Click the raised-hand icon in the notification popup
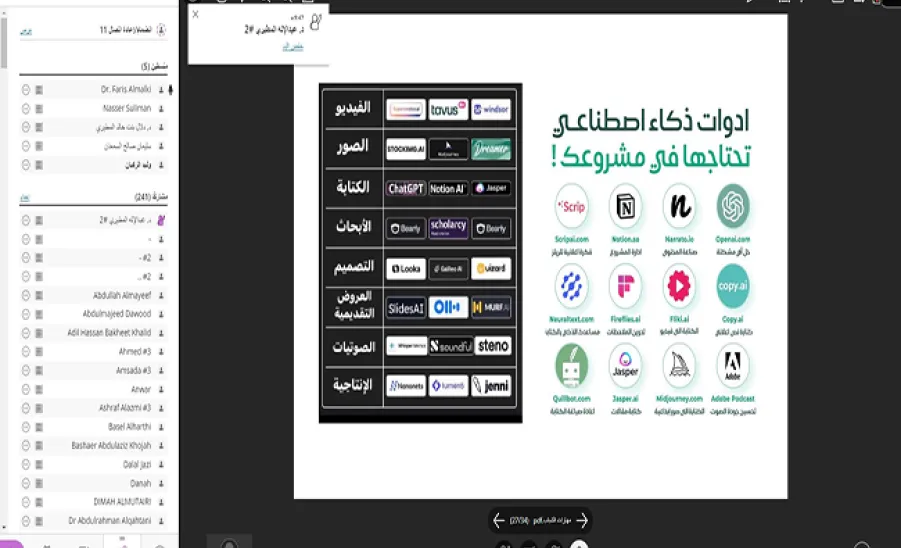The height and width of the screenshot is (548, 901). [x=315, y=22]
